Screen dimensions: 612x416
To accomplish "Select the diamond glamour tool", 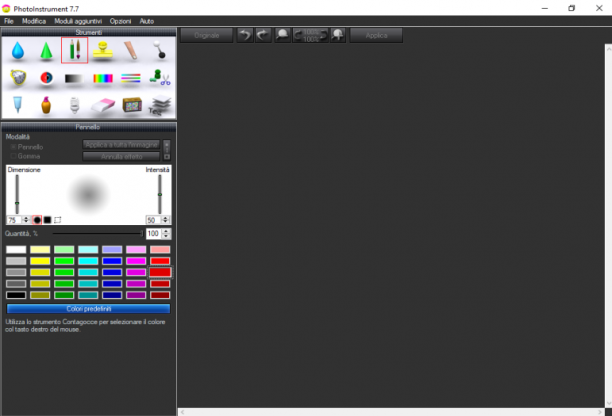I will tap(18, 78).
